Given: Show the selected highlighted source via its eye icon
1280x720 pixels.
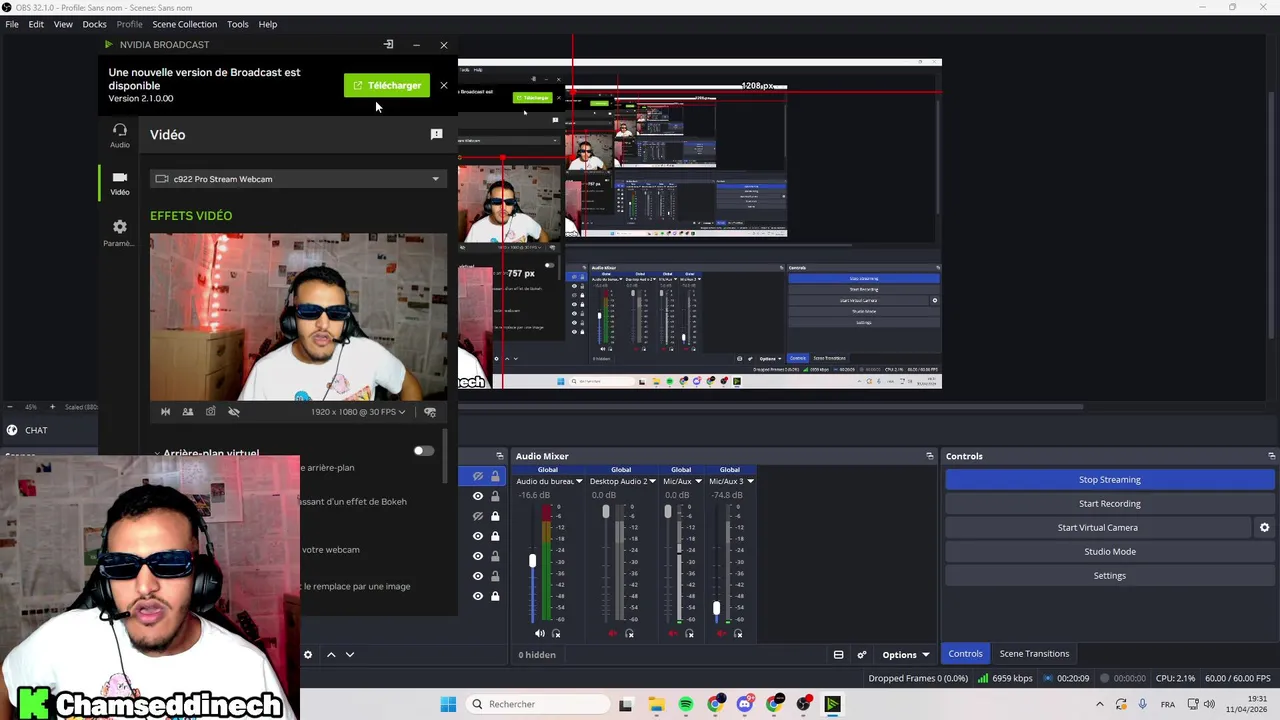Looking at the screenshot, I should [478, 476].
